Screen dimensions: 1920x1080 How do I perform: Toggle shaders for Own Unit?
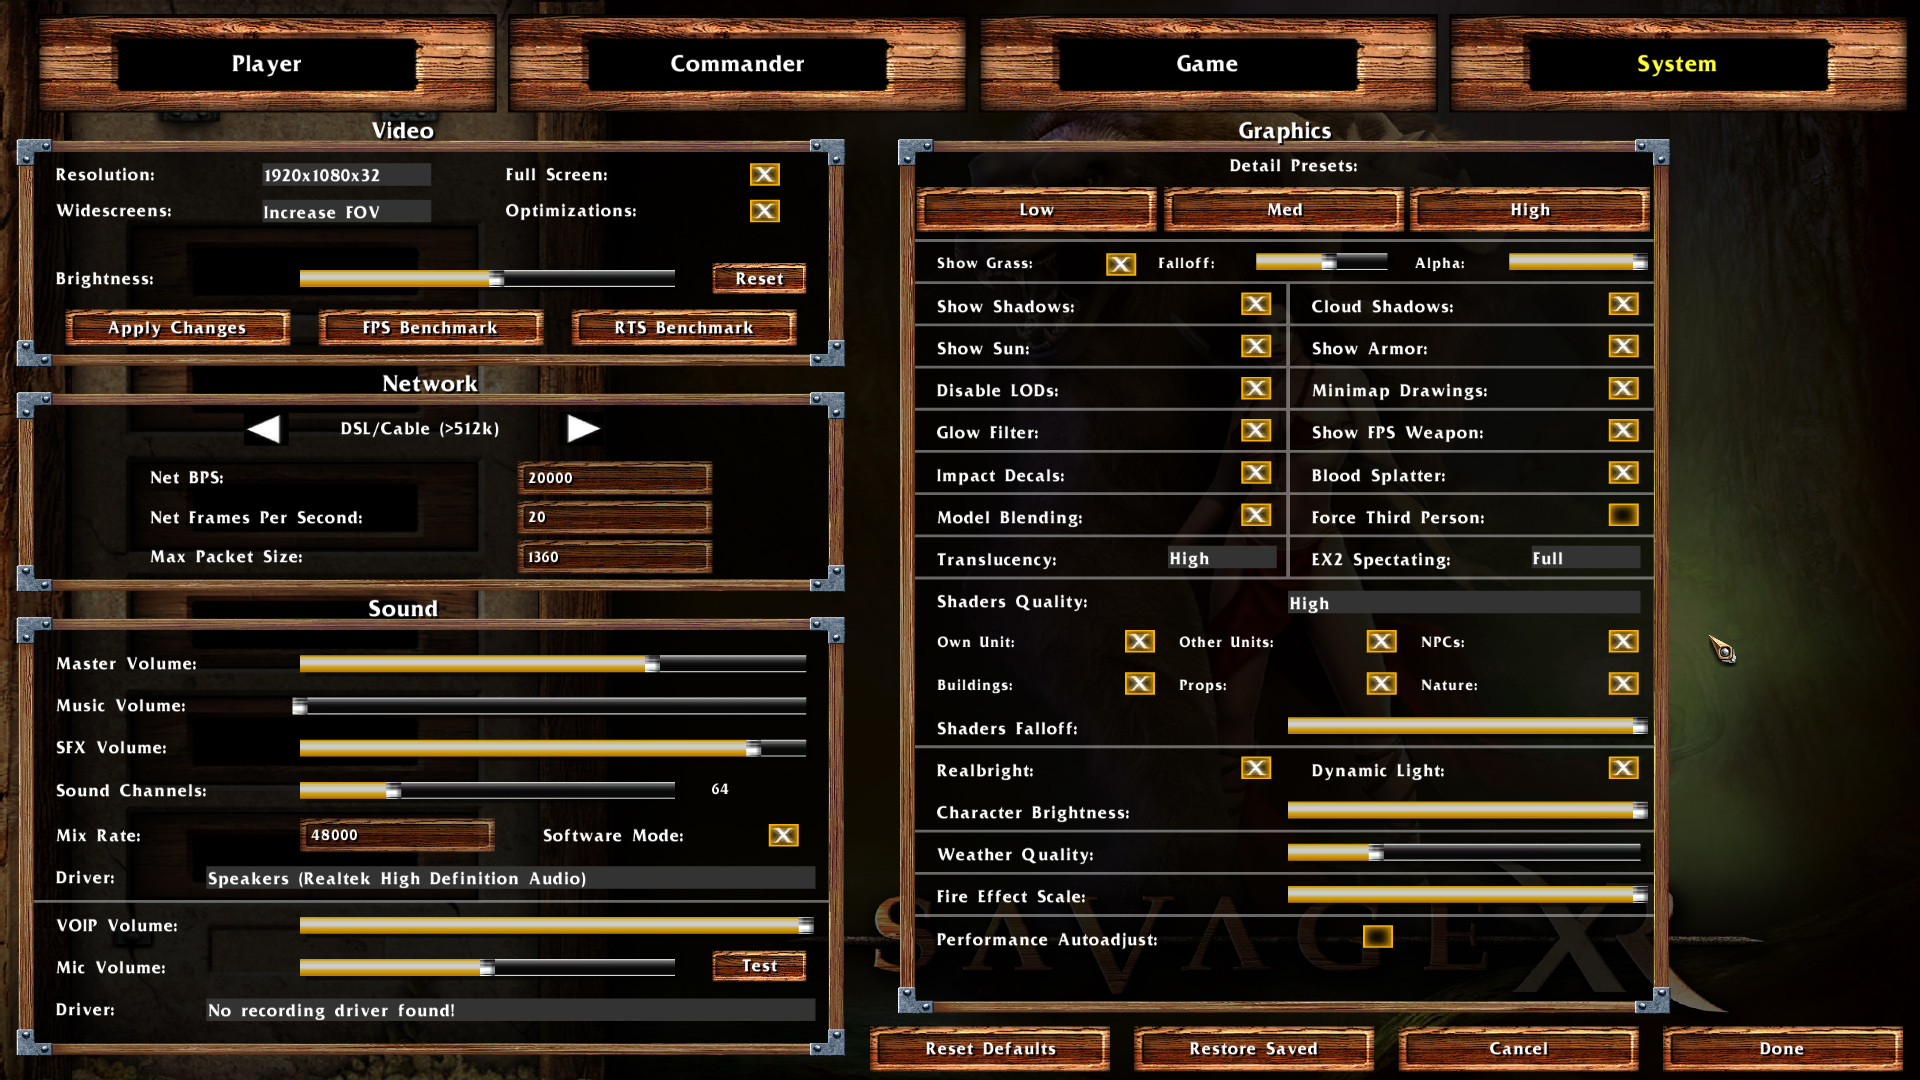tap(1139, 642)
